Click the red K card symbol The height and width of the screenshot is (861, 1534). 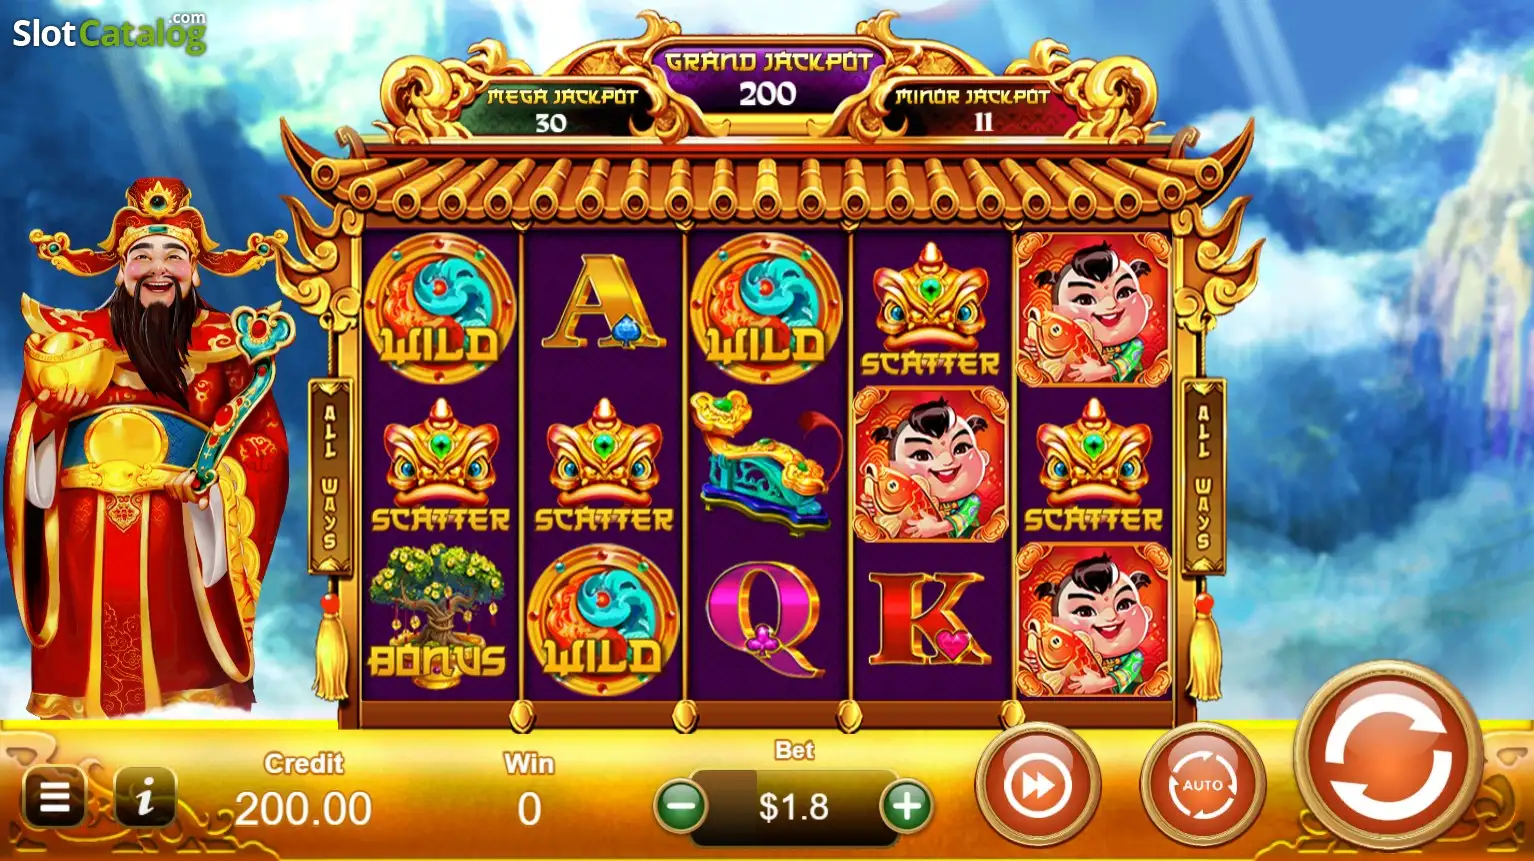coord(929,618)
